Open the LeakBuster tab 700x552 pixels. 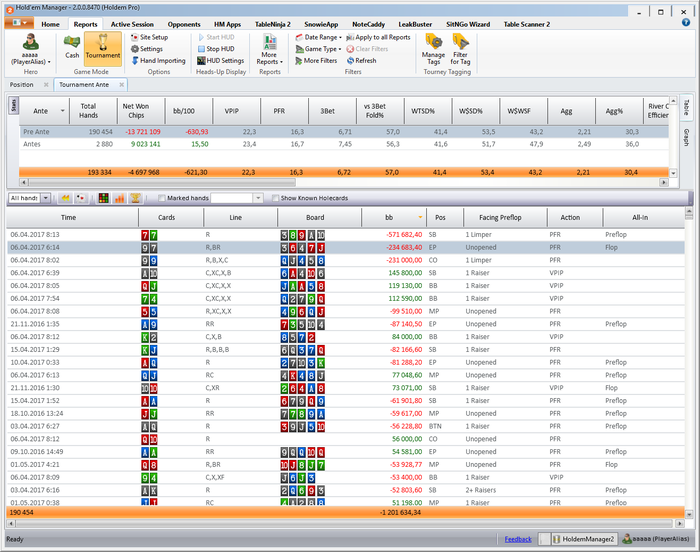pos(415,24)
